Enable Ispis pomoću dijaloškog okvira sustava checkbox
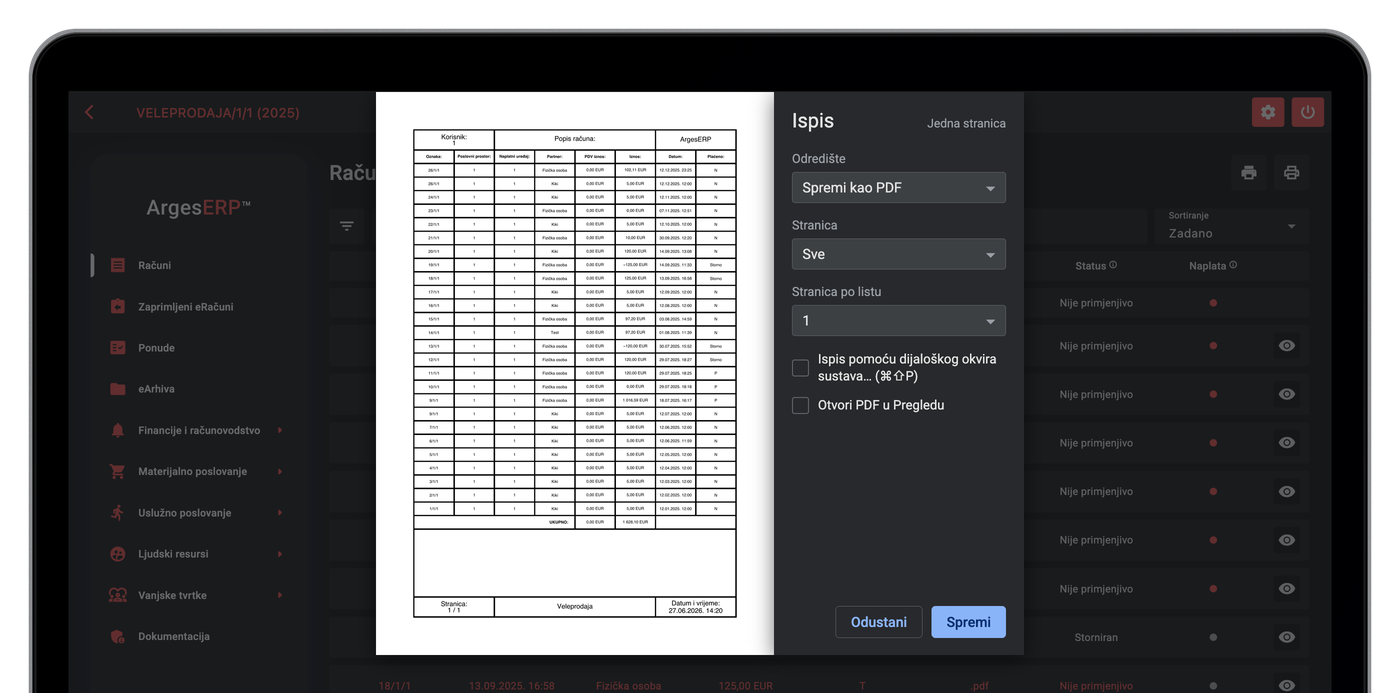 800,368
